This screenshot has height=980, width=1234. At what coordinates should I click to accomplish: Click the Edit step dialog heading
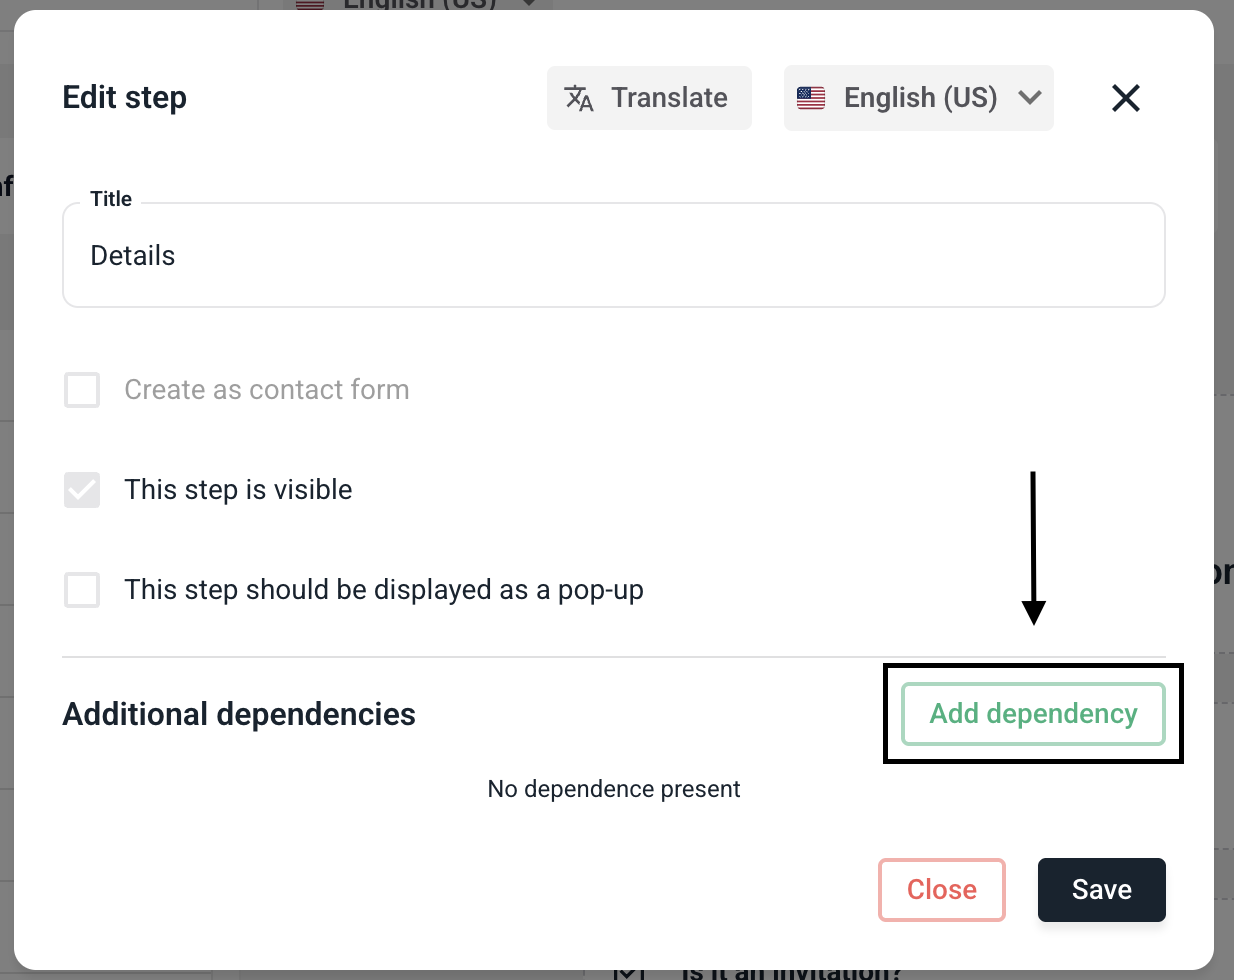(125, 98)
